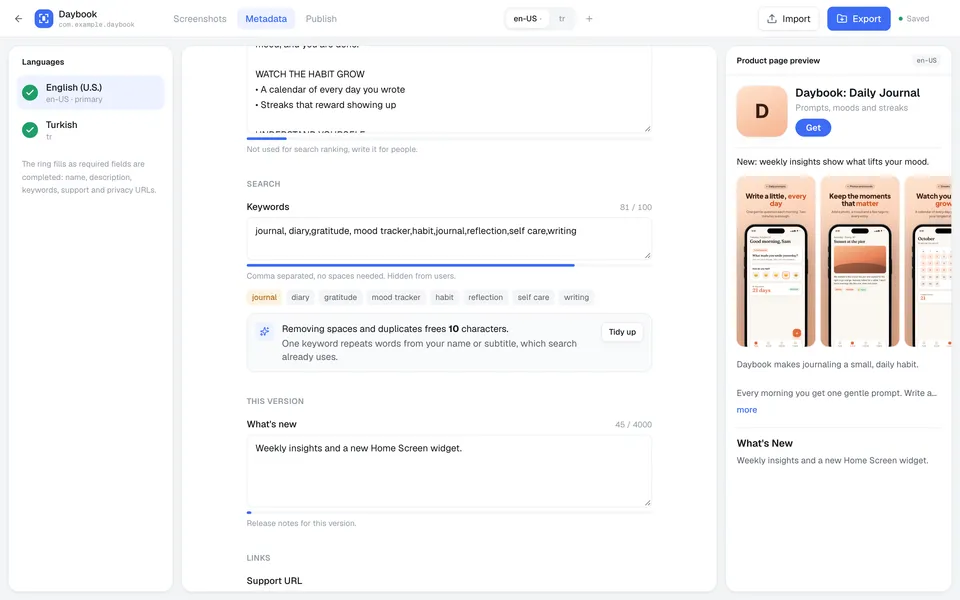Click the gratitude keyword chip
The width and height of the screenshot is (960, 600).
[x=340, y=297]
